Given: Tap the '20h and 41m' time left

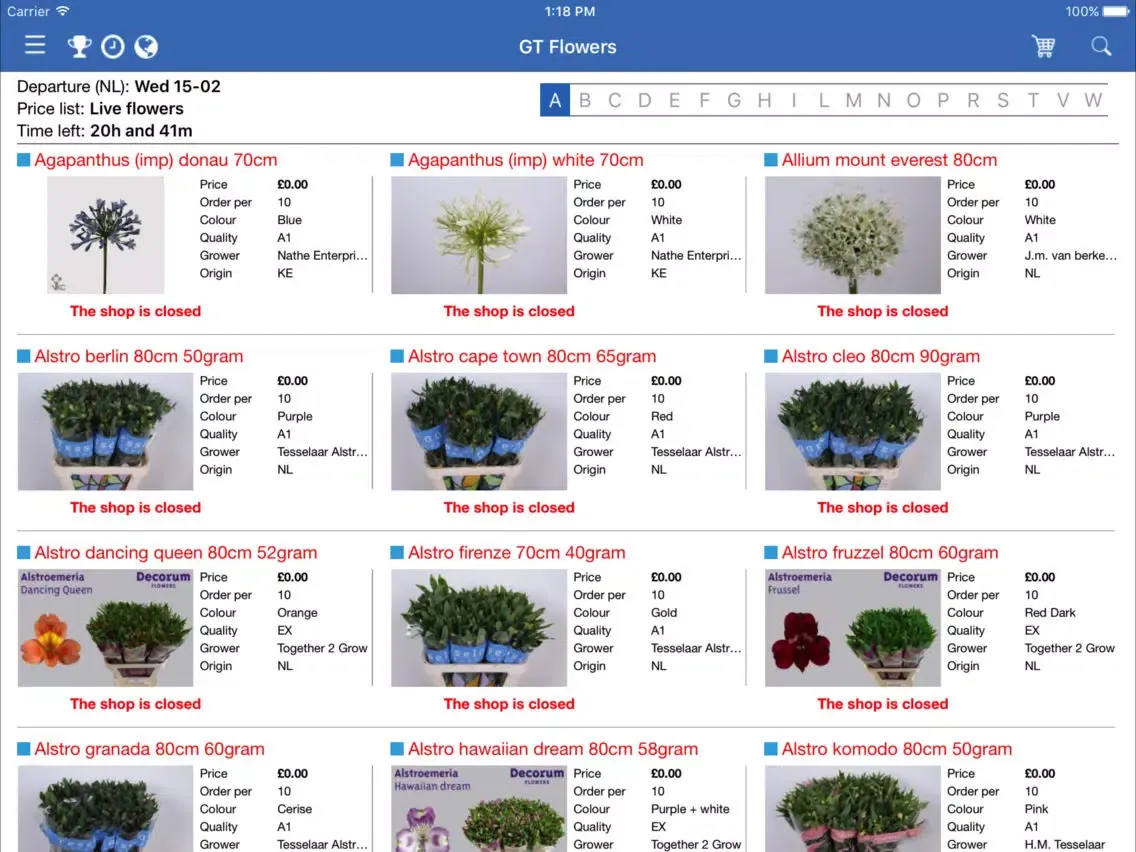Looking at the screenshot, I should tap(141, 131).
